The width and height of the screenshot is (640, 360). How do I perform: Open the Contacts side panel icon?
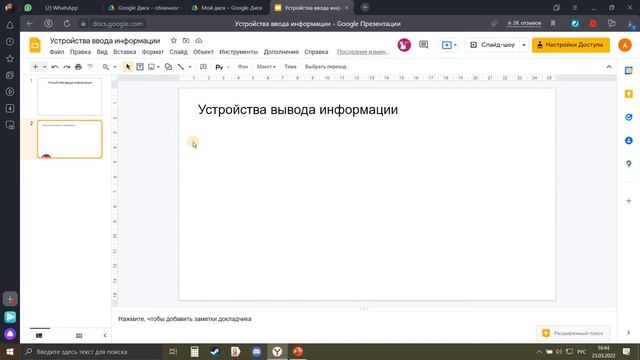[x=629, y=140]
